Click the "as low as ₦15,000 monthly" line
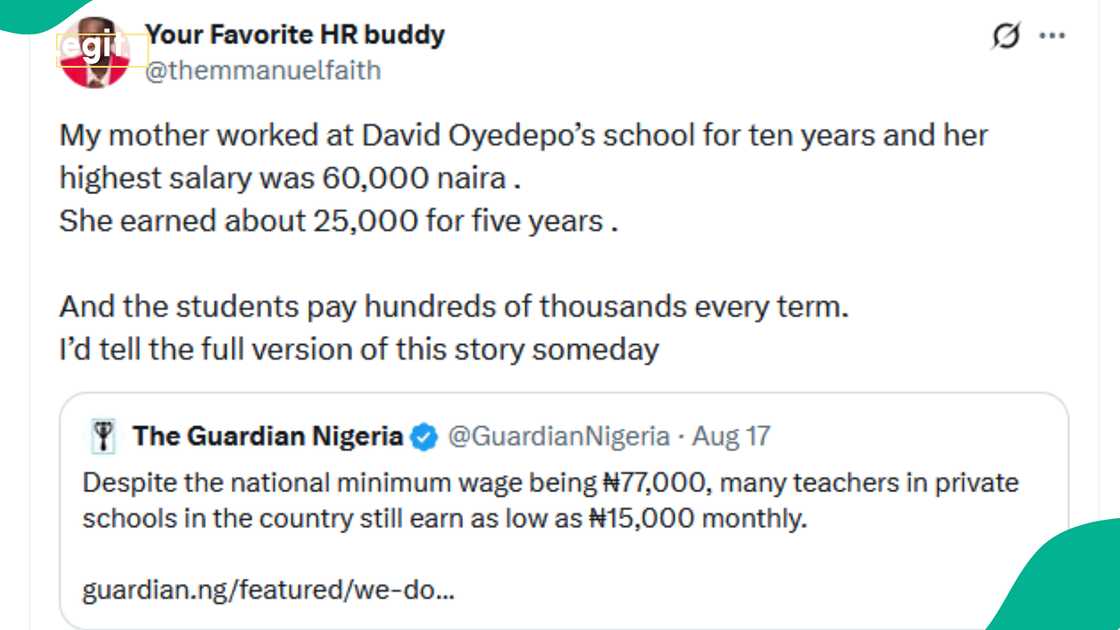1120x630 pixels. pyautogui.click(x=444, y=520)
